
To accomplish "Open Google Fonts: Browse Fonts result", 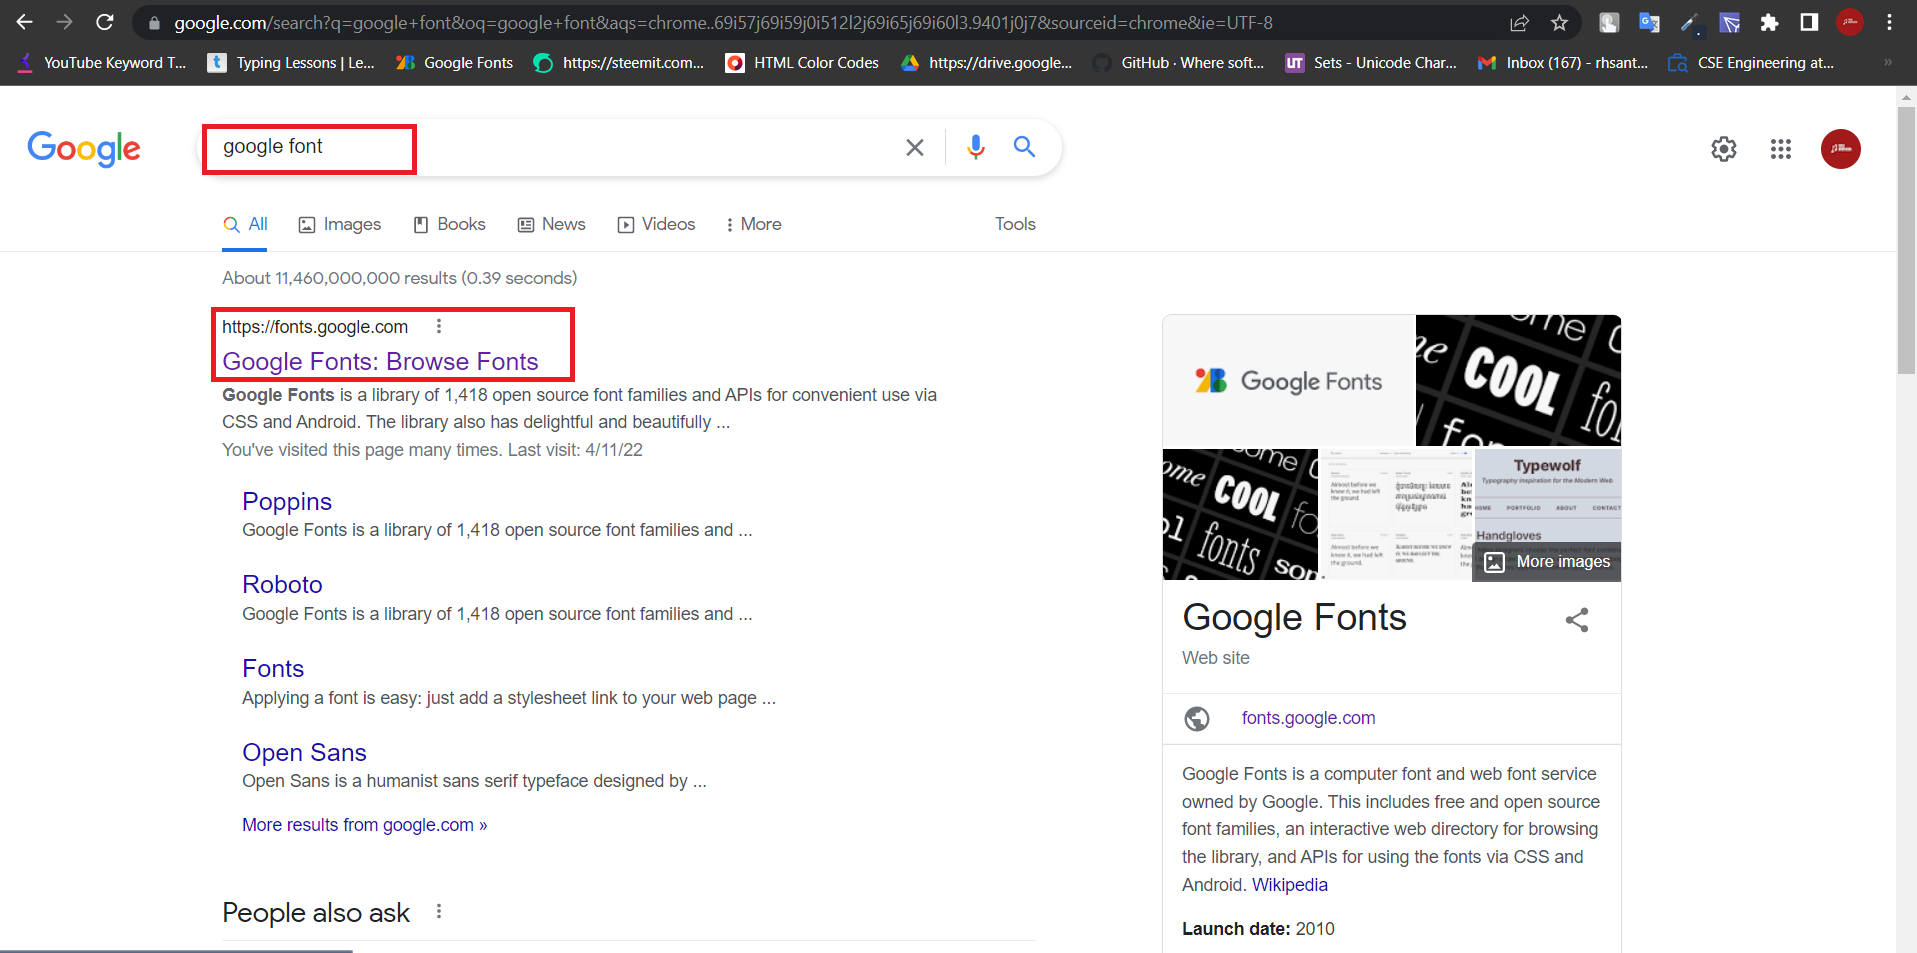I will click(x=380, y=362).
